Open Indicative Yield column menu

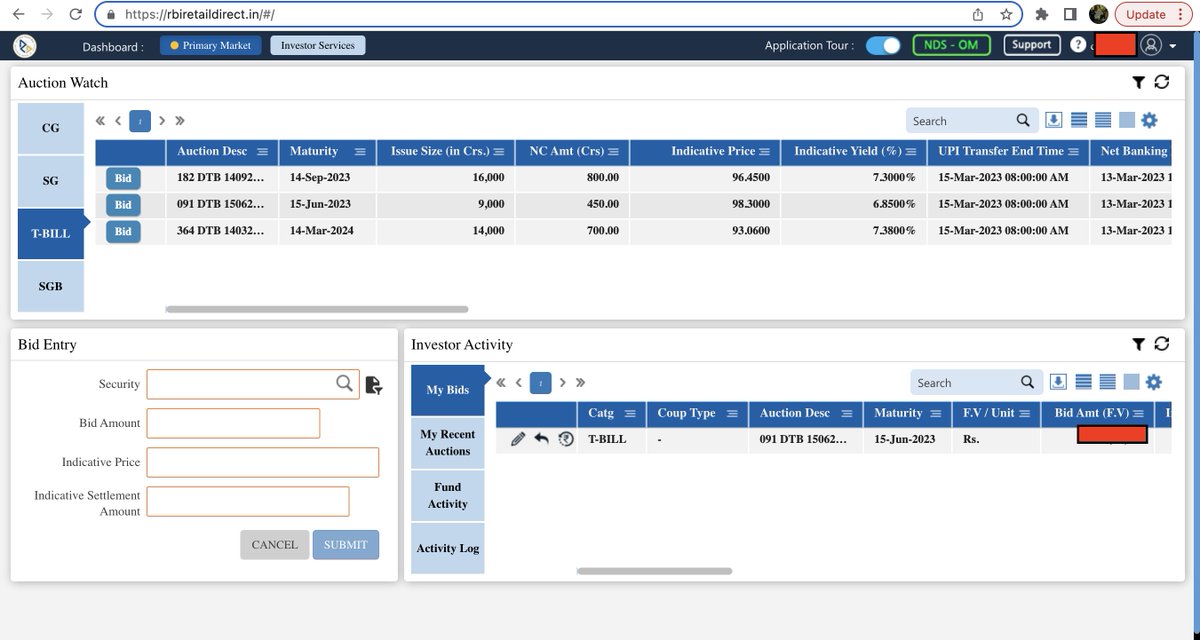click(909, 152)
